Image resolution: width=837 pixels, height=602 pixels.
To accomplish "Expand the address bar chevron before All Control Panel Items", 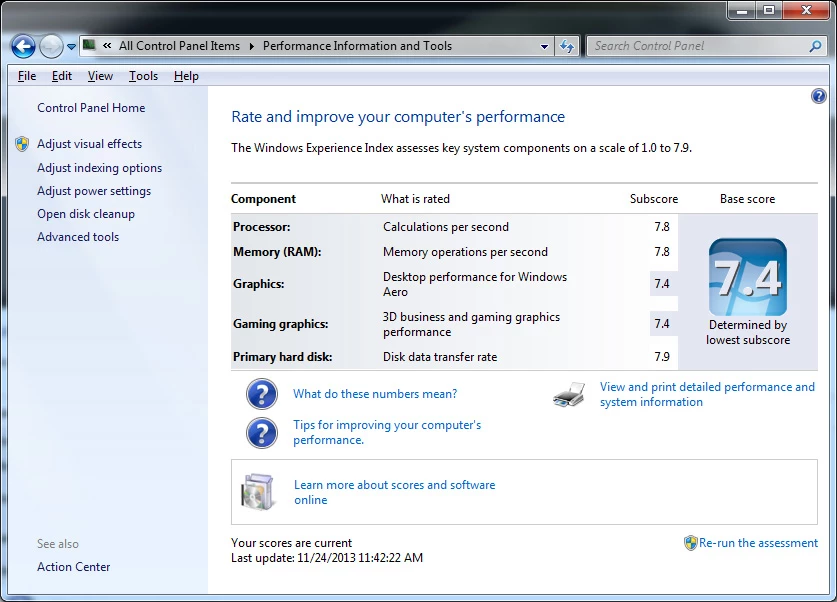I will tap(107, 46).
